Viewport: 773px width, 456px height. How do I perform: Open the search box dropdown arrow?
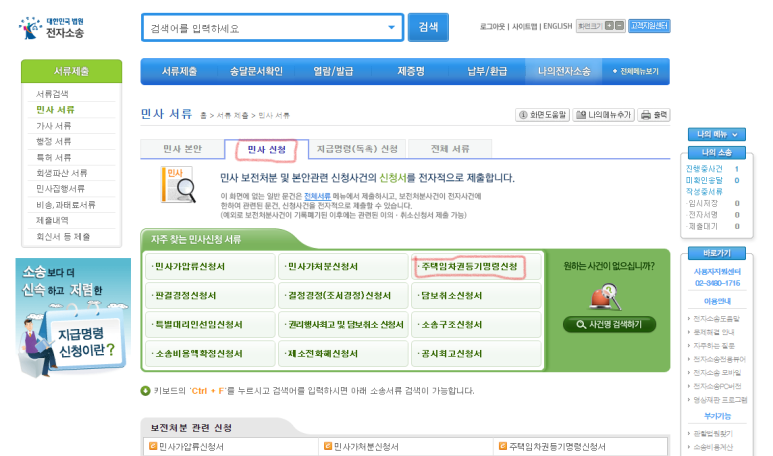[x=391, y=28]
